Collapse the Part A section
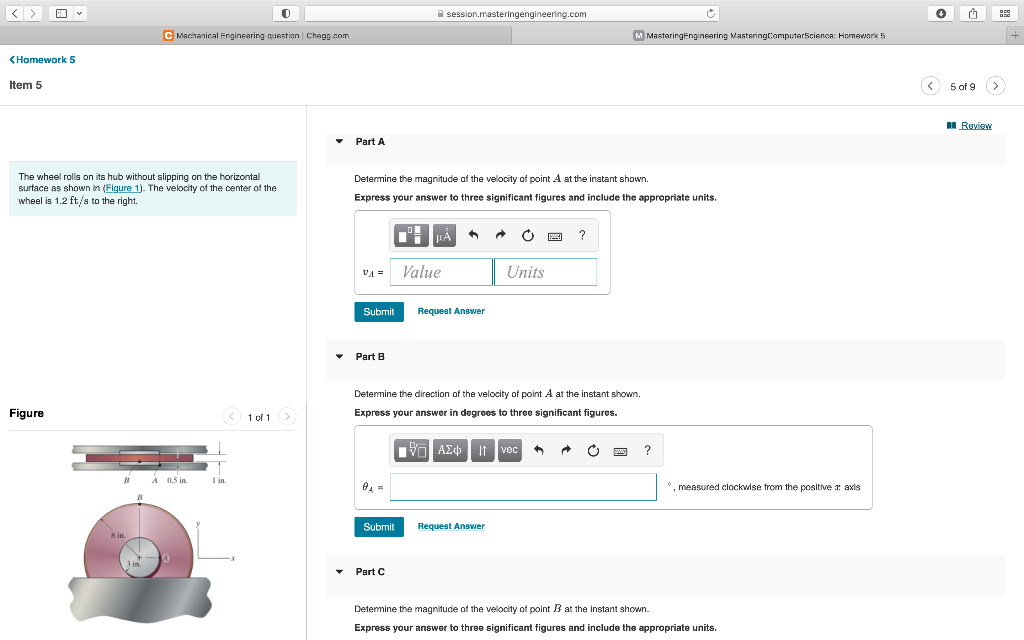The image size is (1024, 640). coord(339,141)
